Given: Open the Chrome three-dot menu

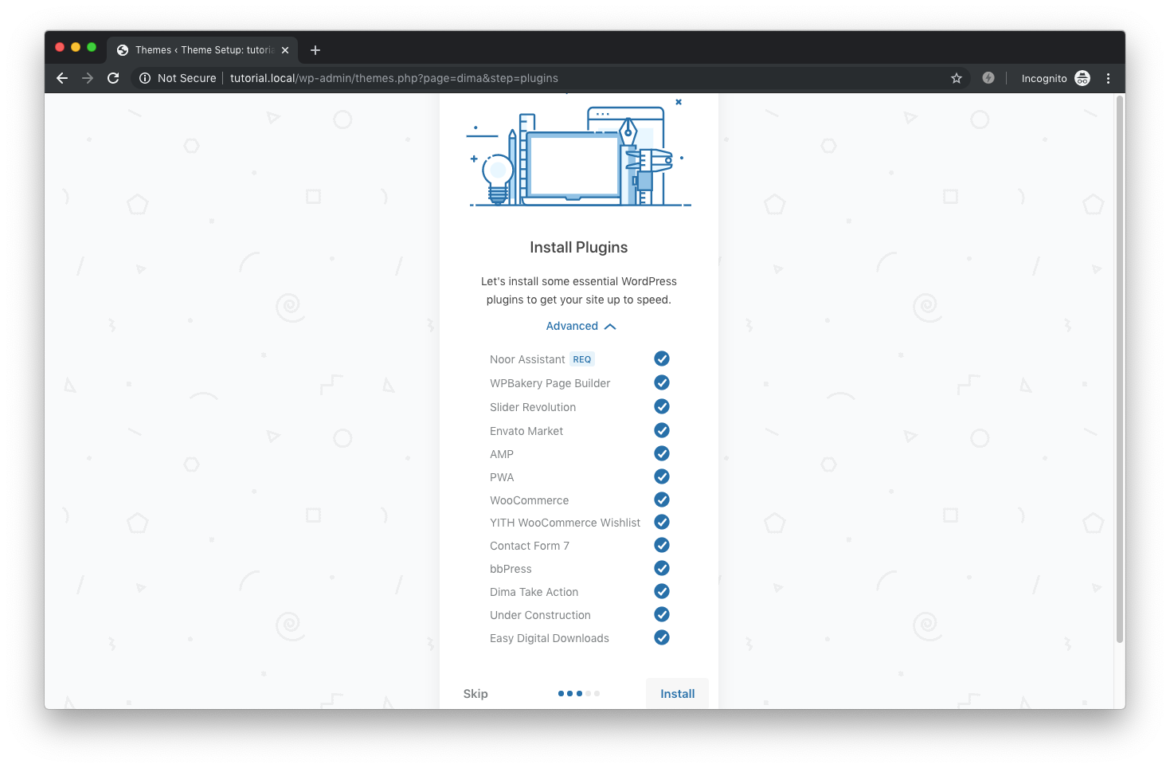Looking at the screenshot, I should (1108, 77).
